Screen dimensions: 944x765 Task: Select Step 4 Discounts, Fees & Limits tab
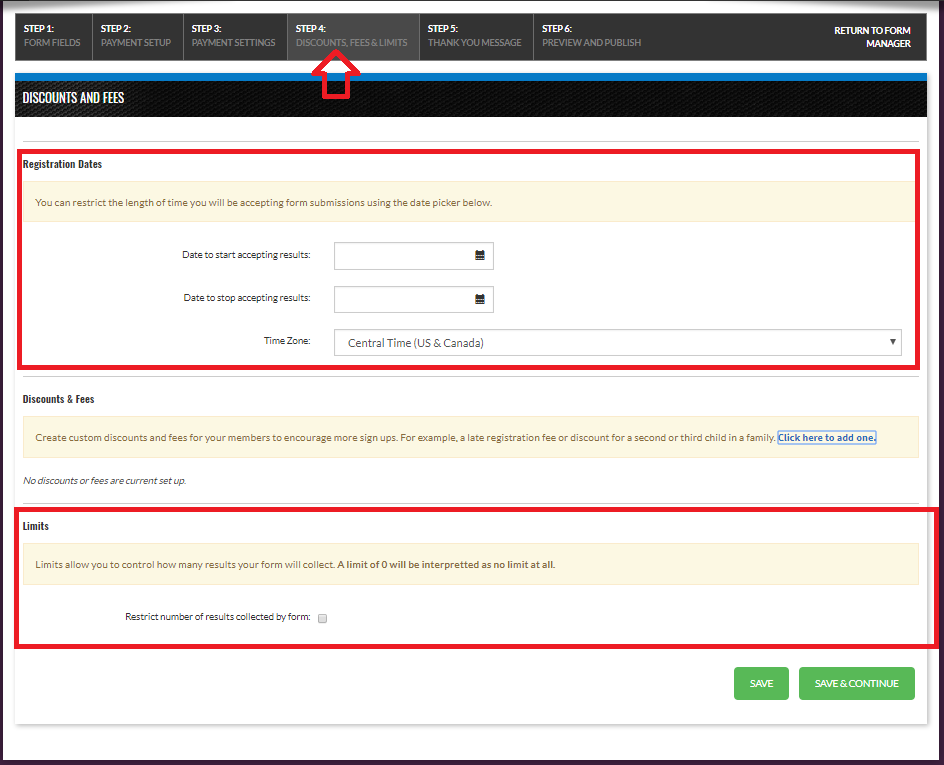tap(352, 36)
